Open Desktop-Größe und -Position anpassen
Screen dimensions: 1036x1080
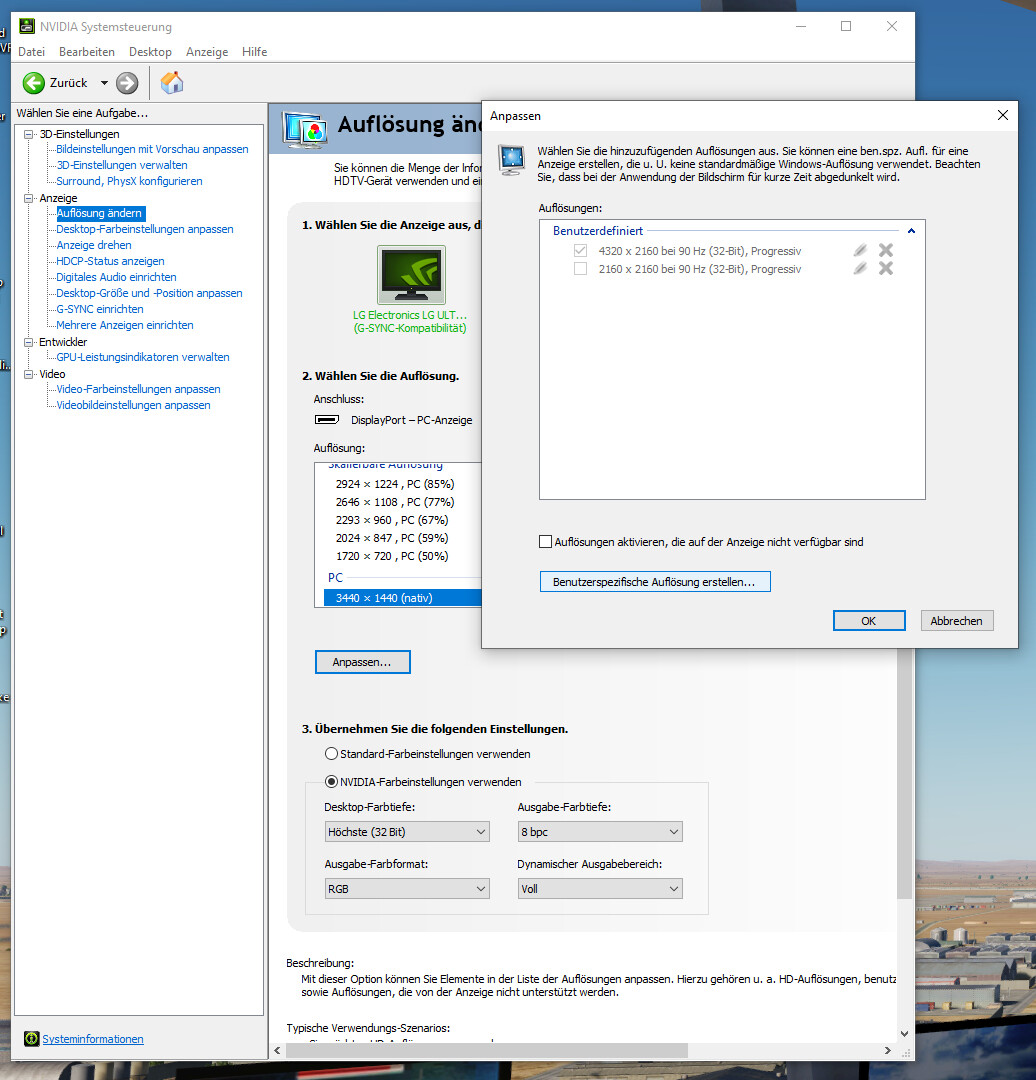[x=149, y=293]
